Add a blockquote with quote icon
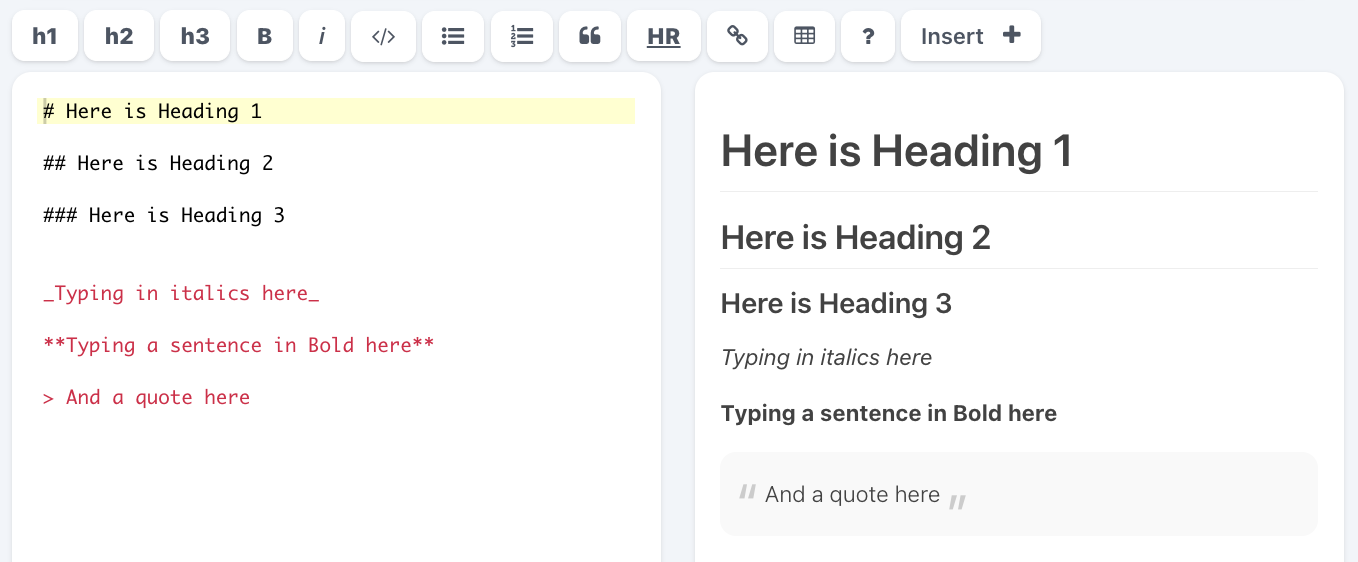Screen dimensions: 1358x562 click(x=590, y=37)
